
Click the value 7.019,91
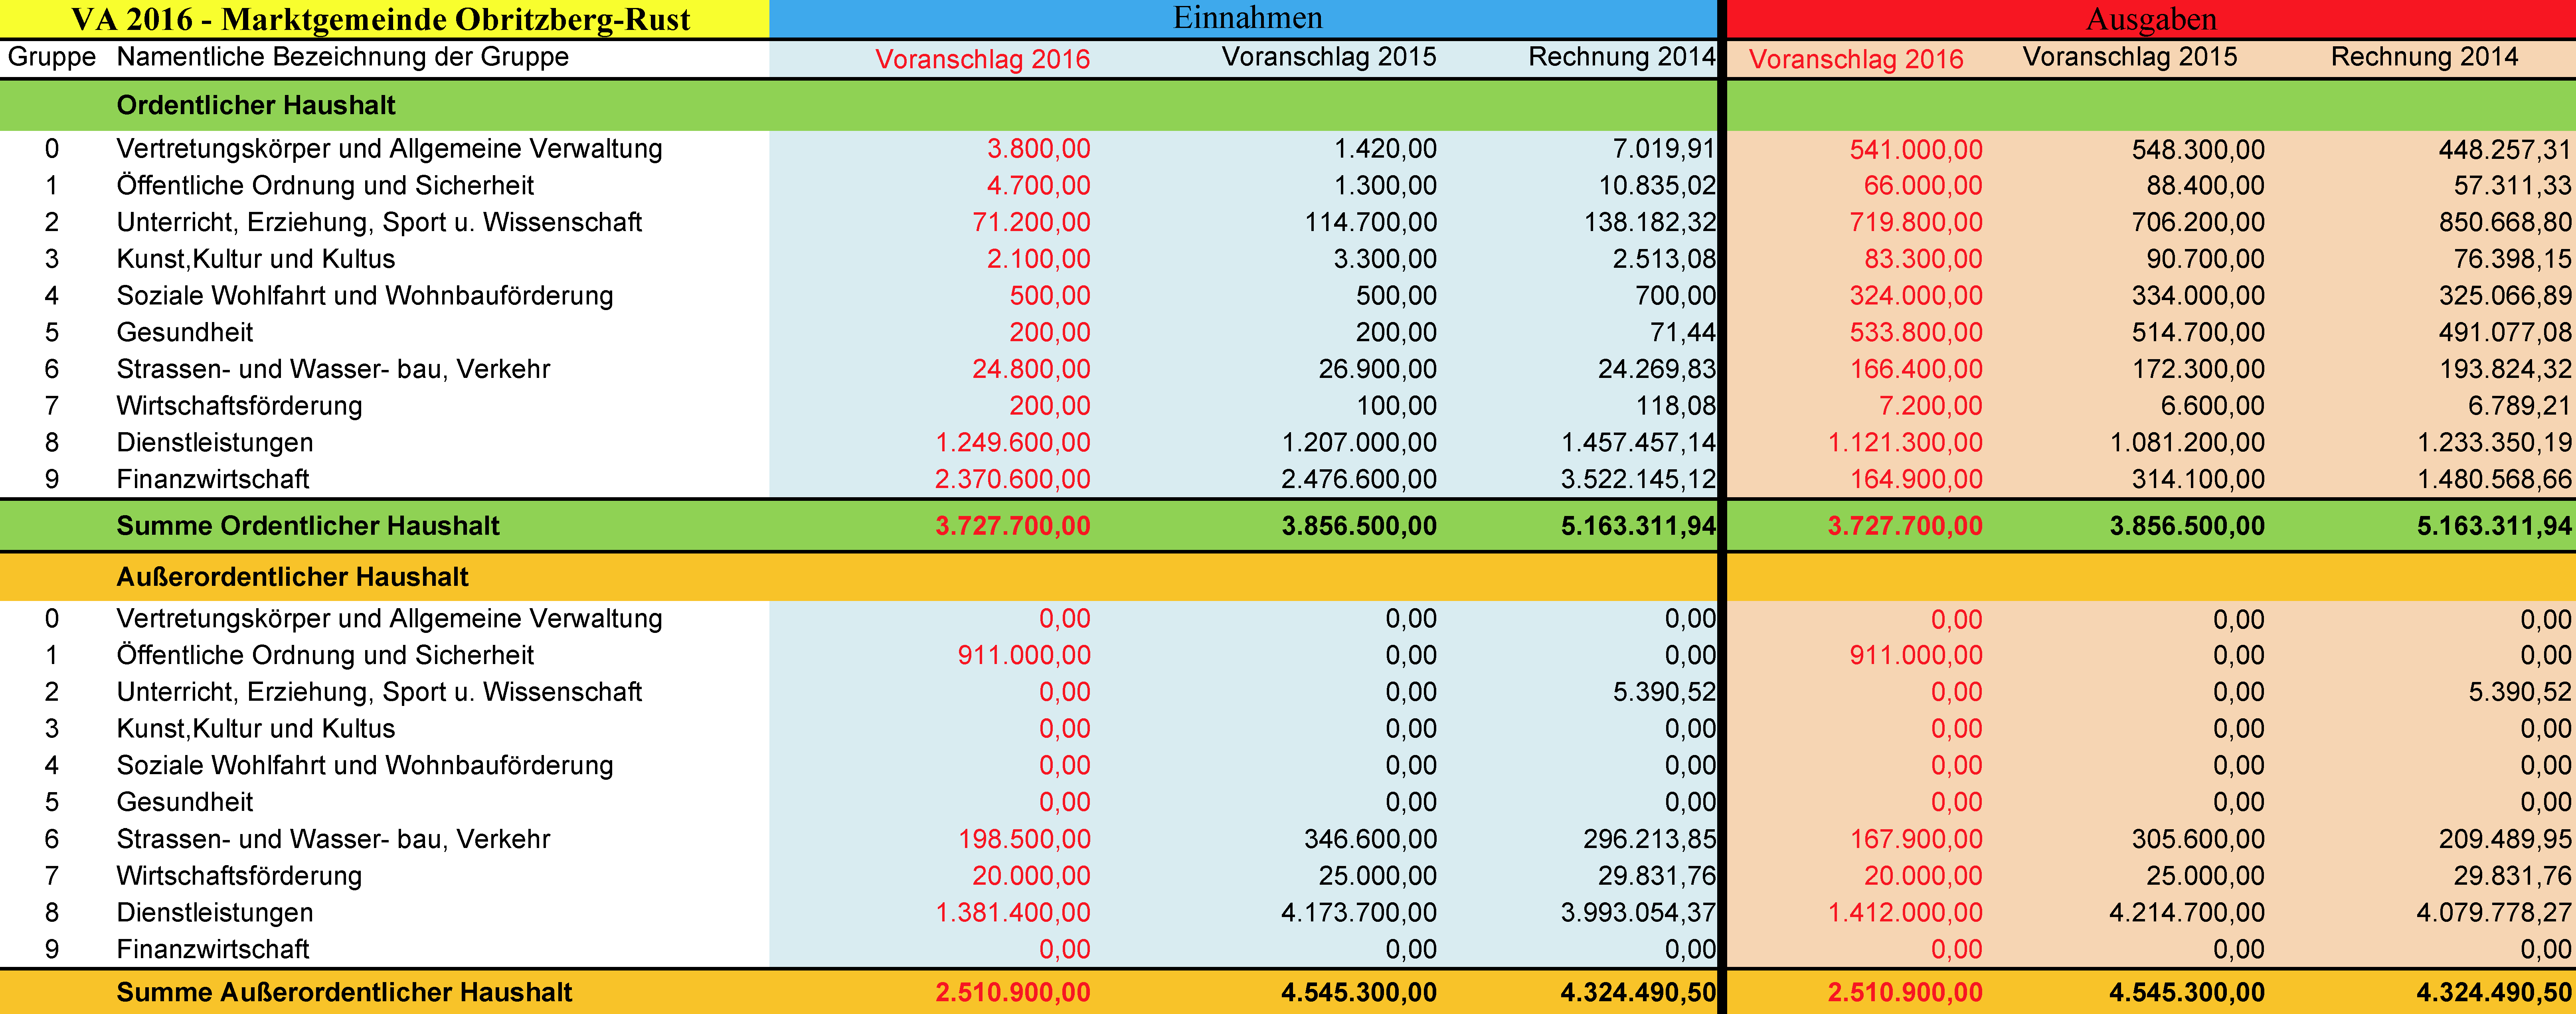(x=1664, y=149)
